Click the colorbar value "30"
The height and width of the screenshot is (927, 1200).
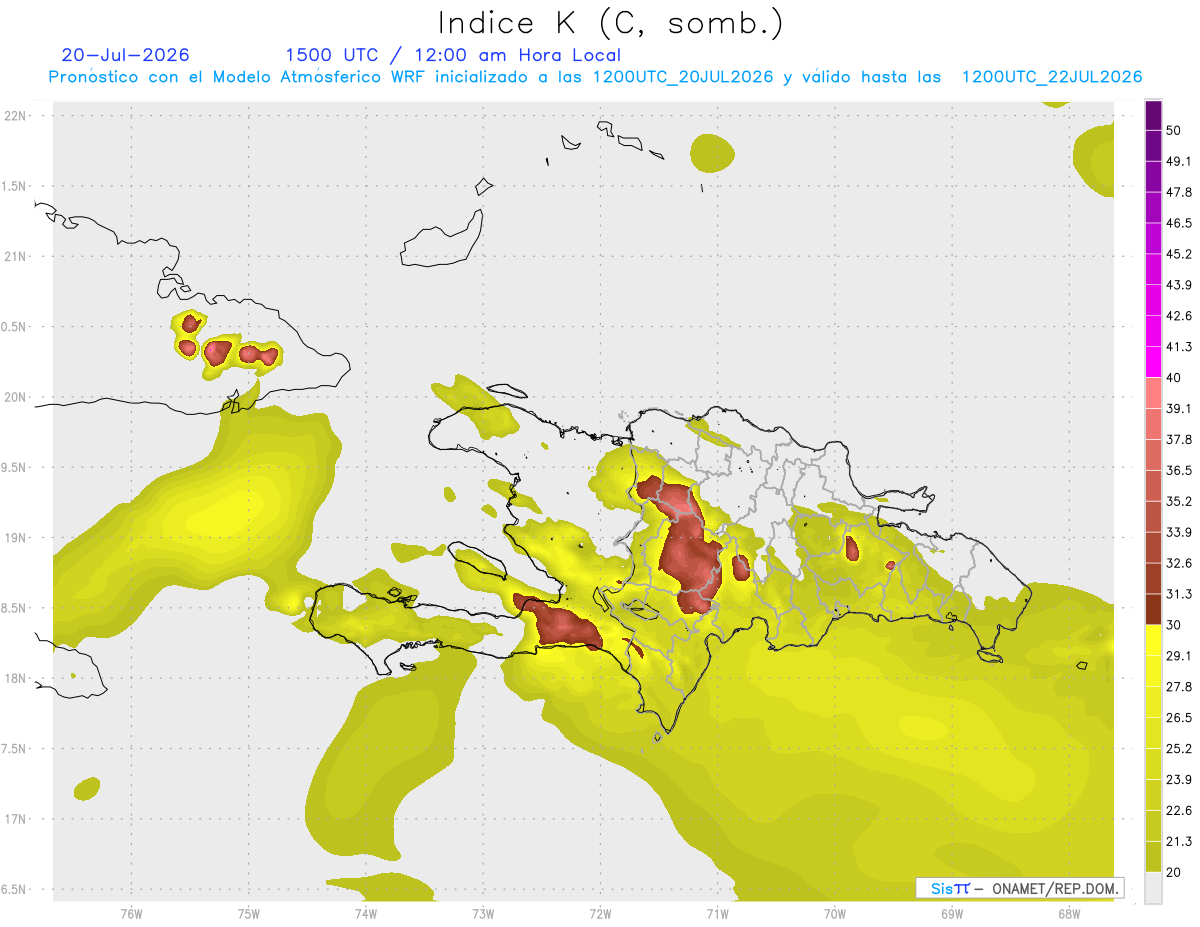[x=1175, y=625]
